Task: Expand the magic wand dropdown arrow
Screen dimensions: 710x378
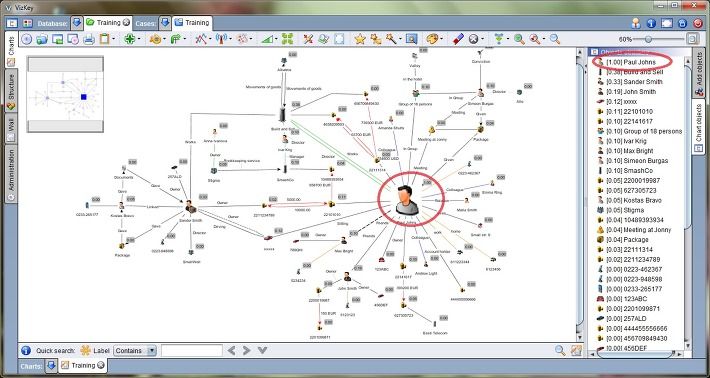Action: (x=400, y=39)
